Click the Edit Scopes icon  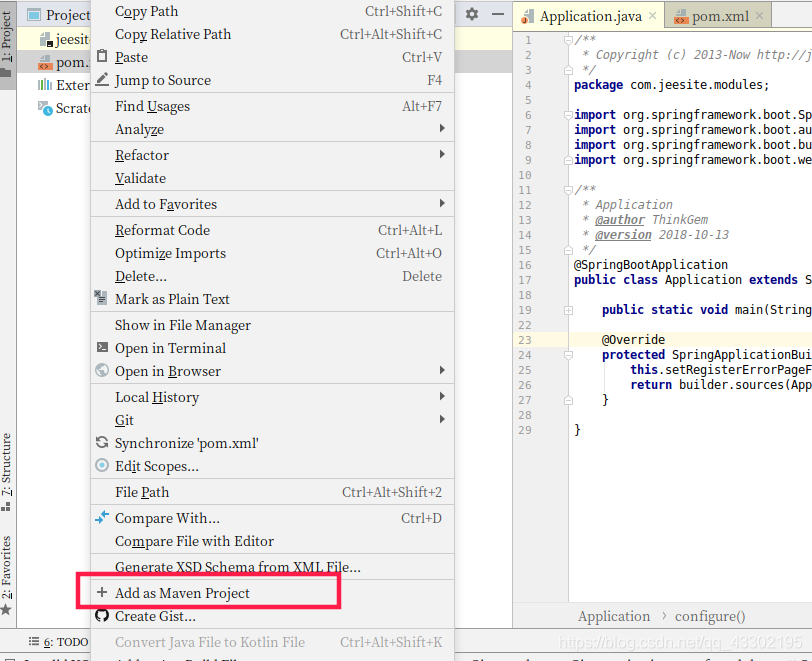(x=101, y=466)
